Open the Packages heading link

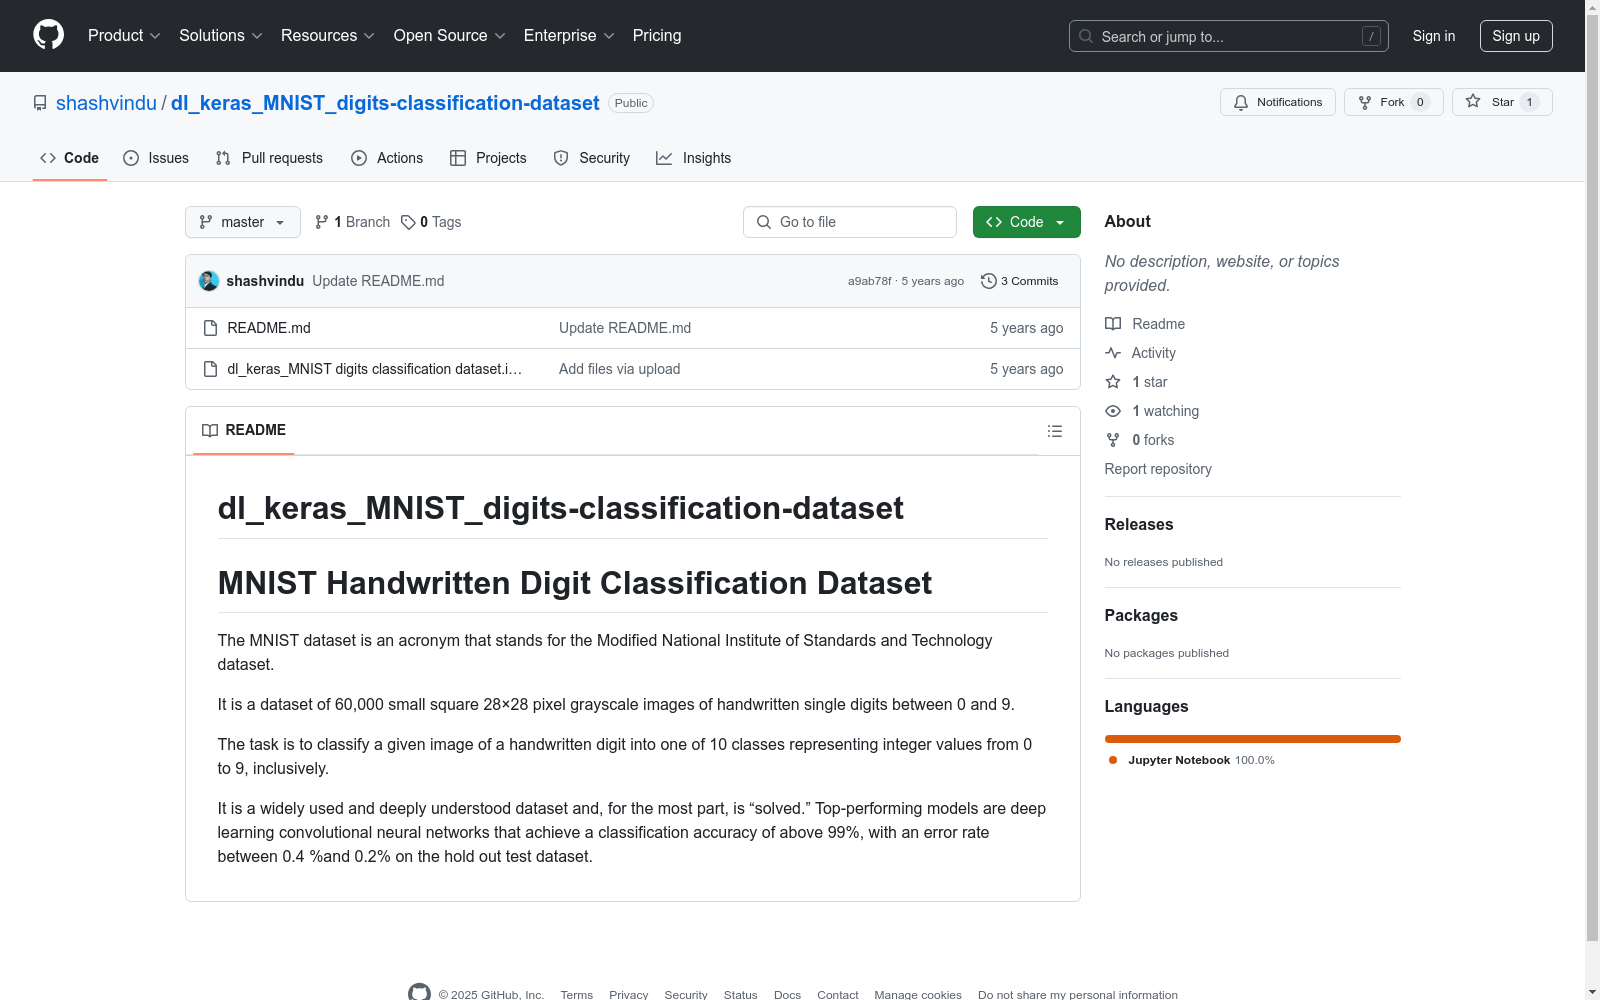point(1141,616)
